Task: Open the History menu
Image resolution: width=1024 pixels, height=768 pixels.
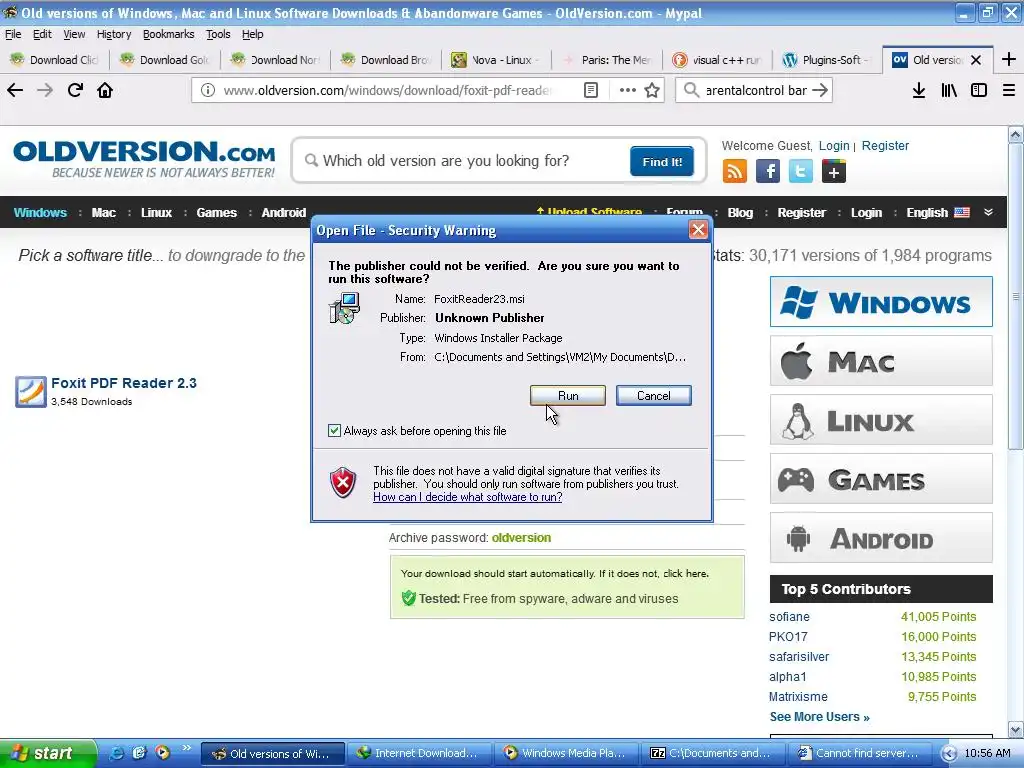Action: pyautogui.click(x=114, y=34)
